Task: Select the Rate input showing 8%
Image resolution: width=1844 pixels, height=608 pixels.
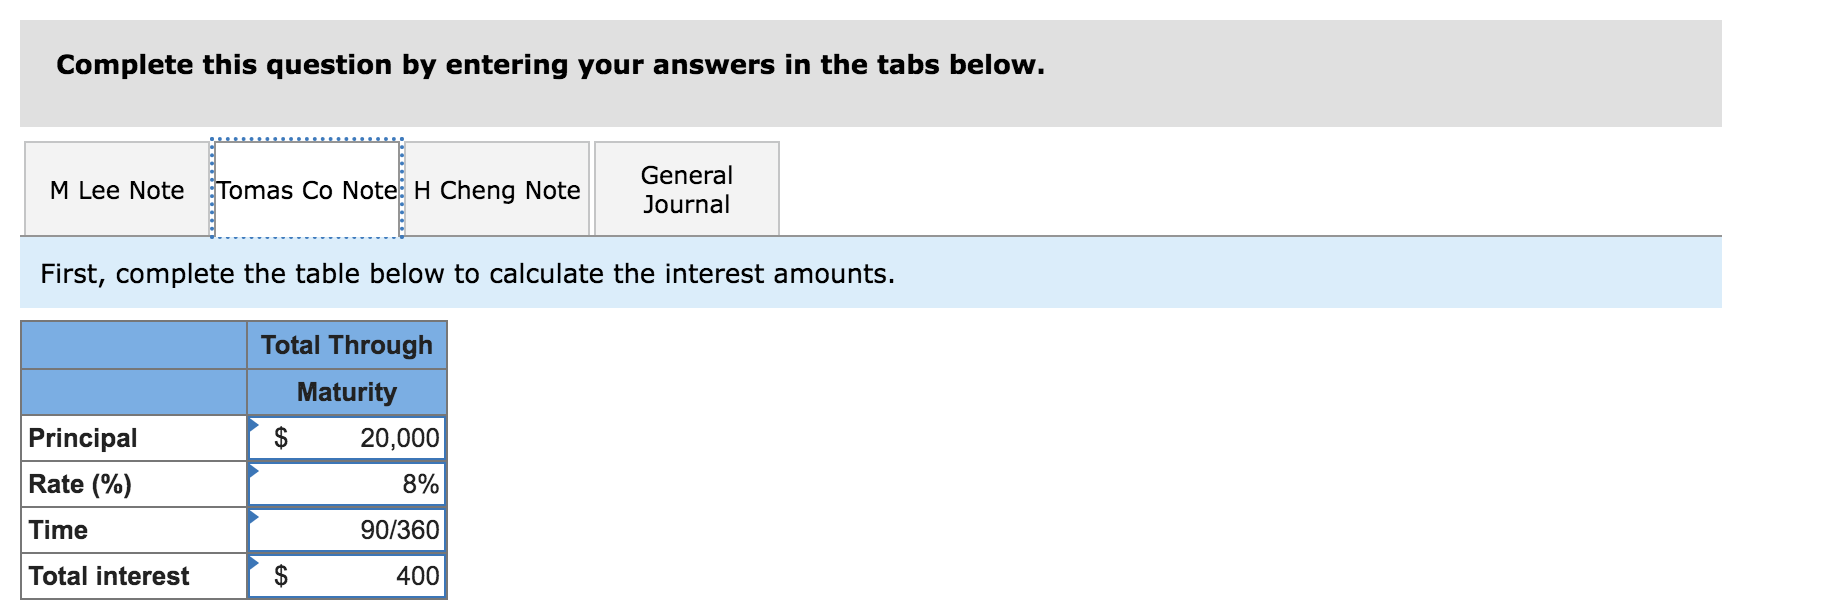Action: pos(370,484)
